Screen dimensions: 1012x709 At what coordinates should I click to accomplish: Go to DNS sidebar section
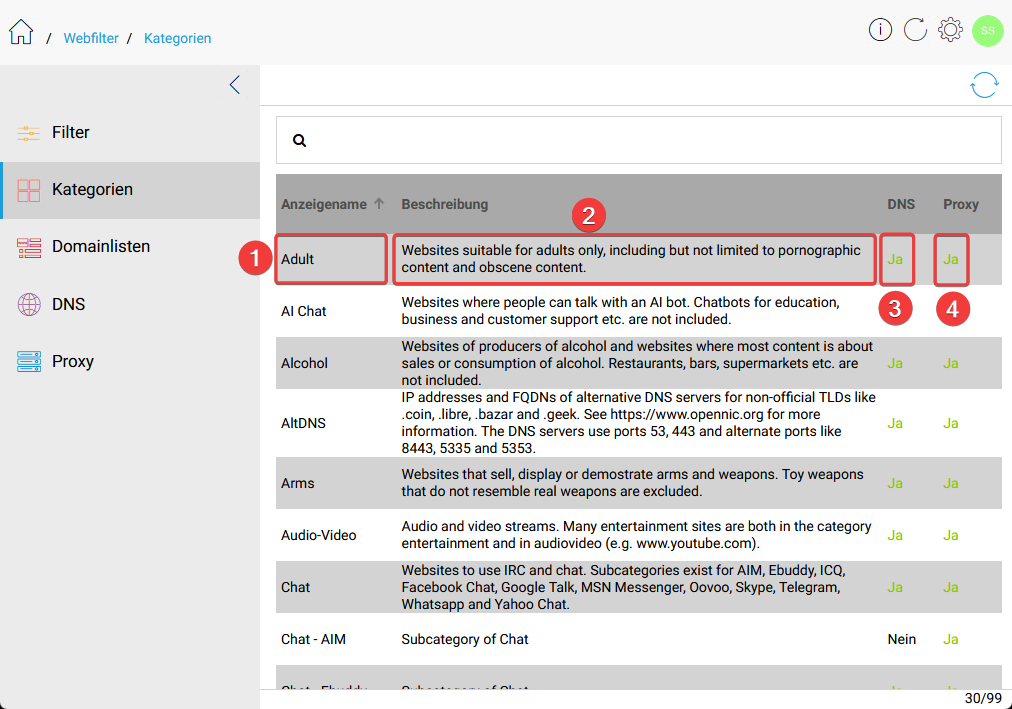click(69, 304)
